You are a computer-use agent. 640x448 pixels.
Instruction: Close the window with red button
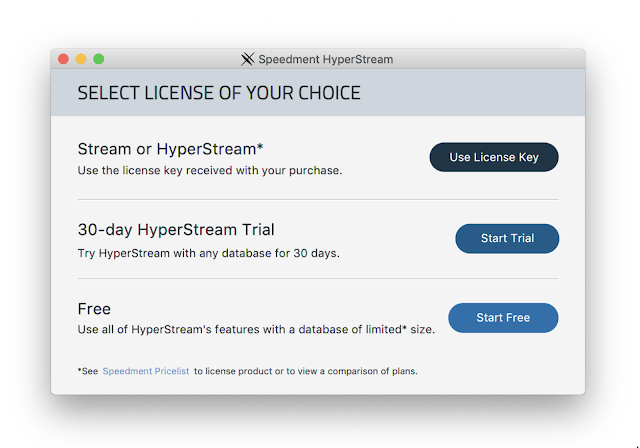tap(63, 59)
